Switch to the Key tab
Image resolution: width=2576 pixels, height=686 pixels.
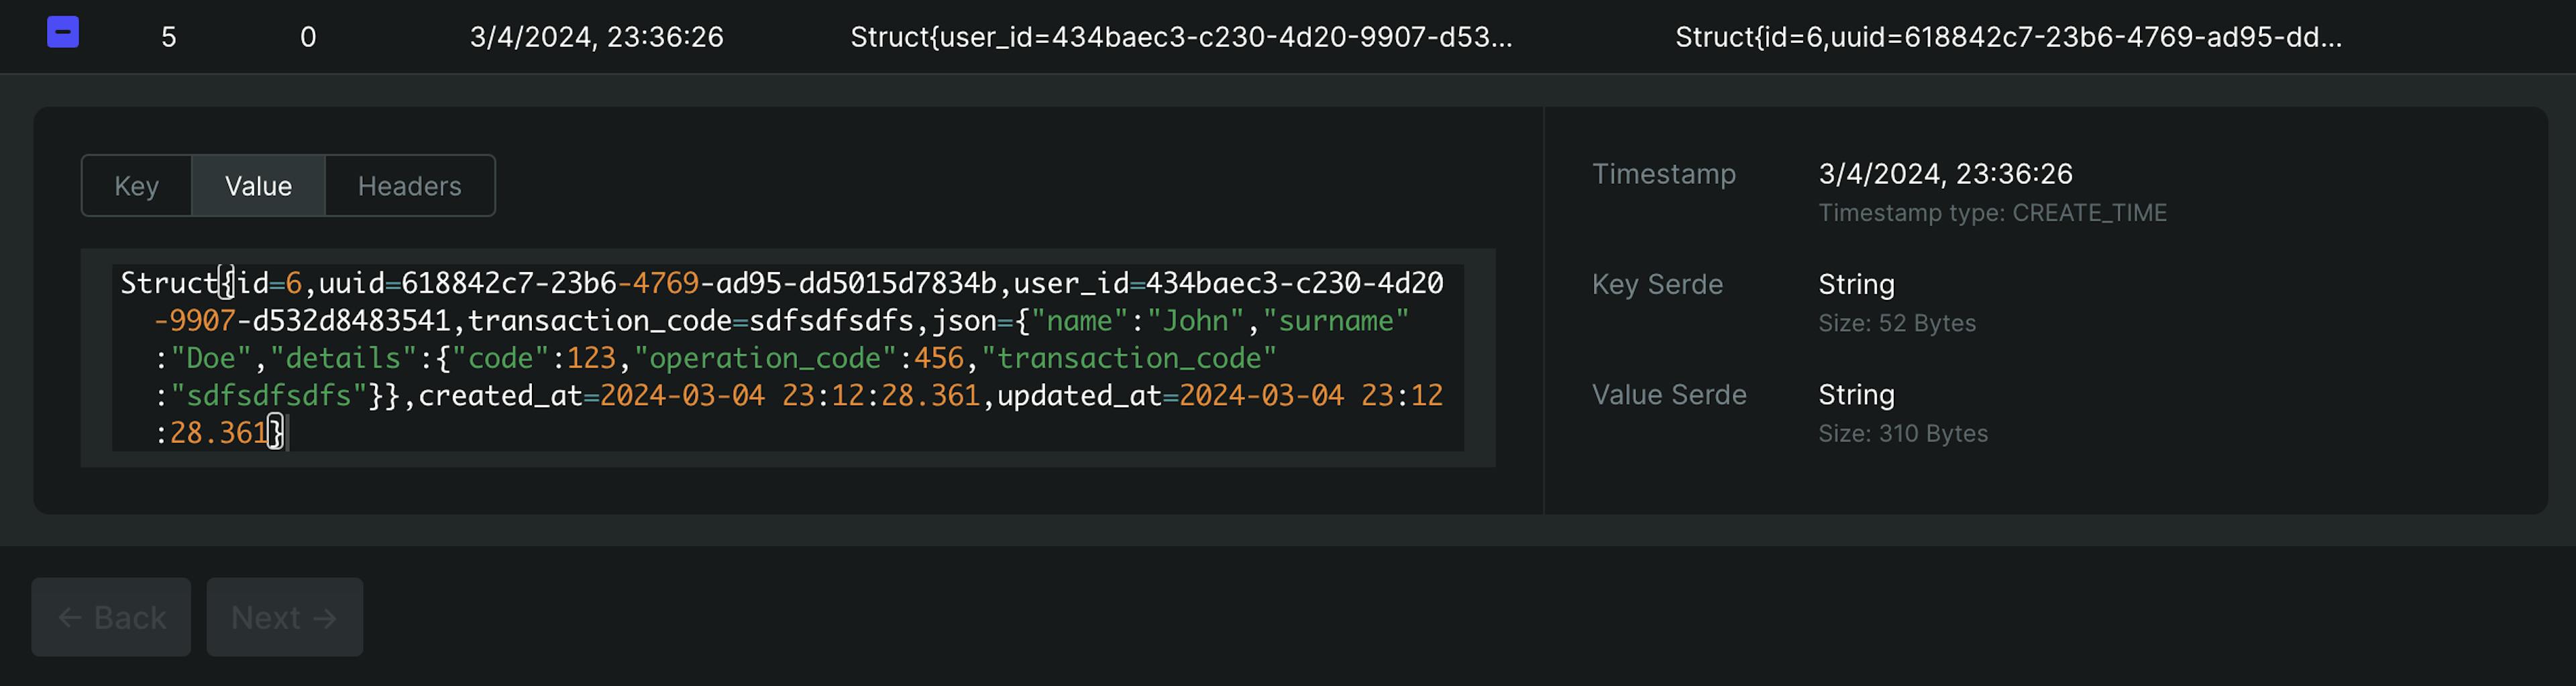(136, 186)
